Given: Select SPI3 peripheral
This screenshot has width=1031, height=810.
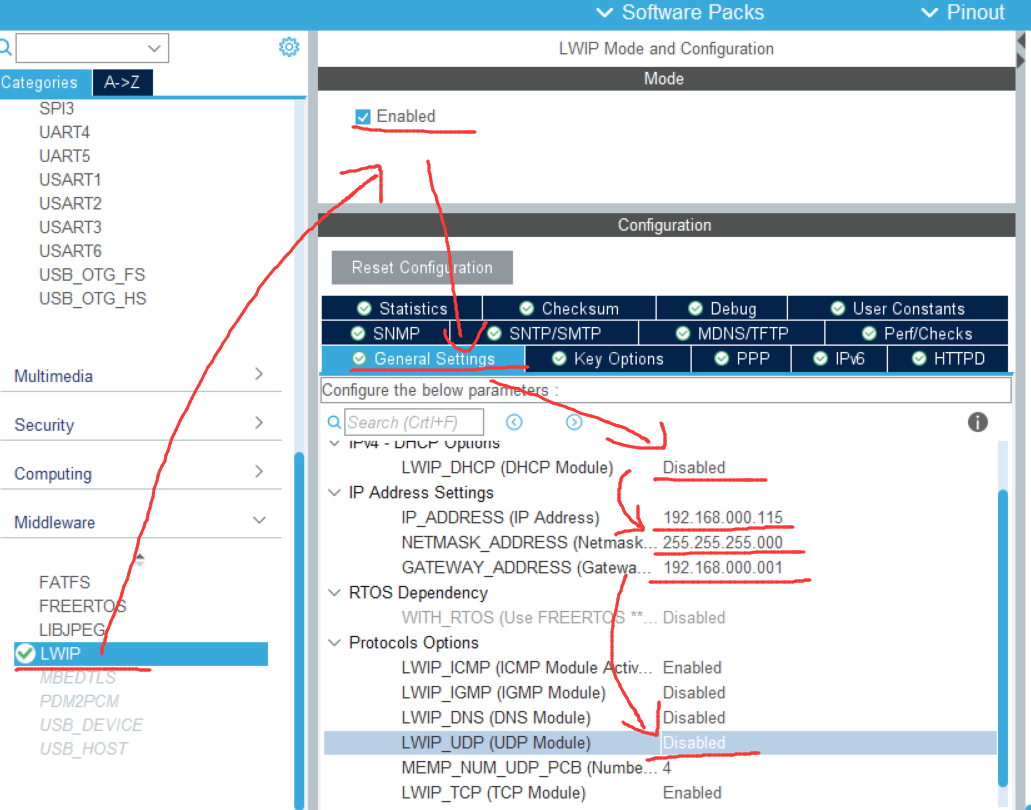Looking at the screenshot, I should 57,108.
